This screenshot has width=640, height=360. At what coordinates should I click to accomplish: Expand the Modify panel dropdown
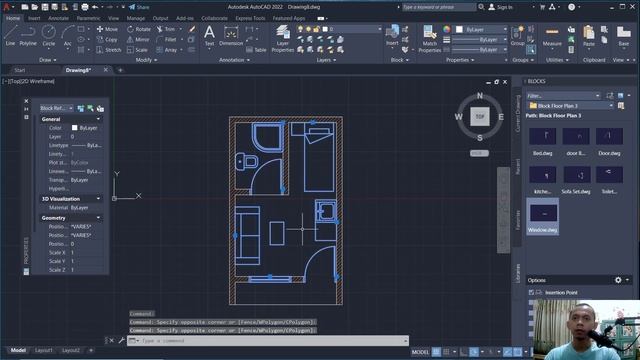[x=146, y=60]
